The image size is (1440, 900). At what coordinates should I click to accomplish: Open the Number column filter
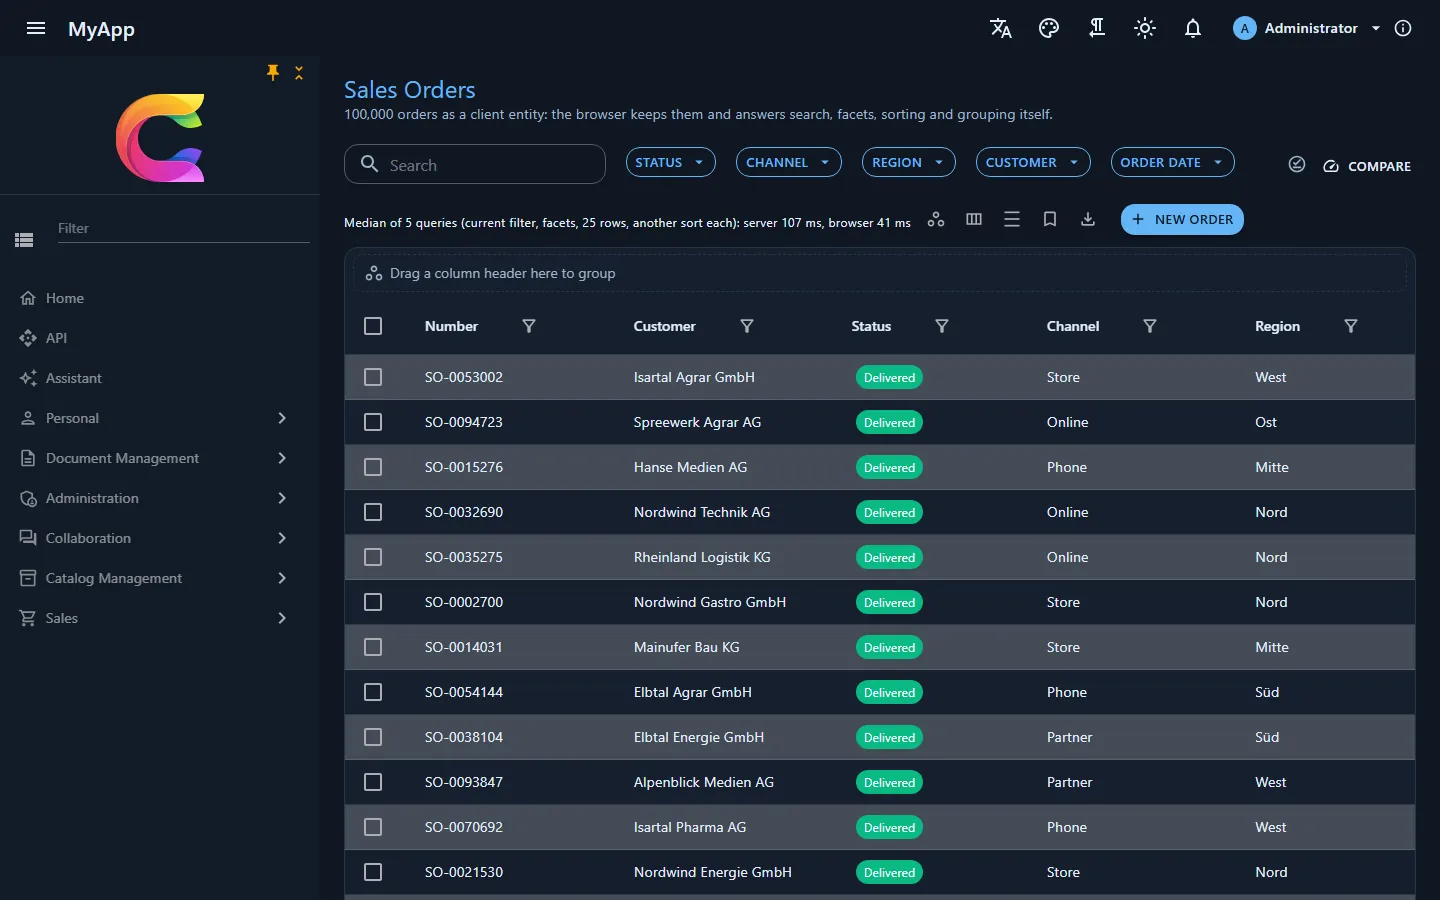pyautogui.click(x=529, y=326)
